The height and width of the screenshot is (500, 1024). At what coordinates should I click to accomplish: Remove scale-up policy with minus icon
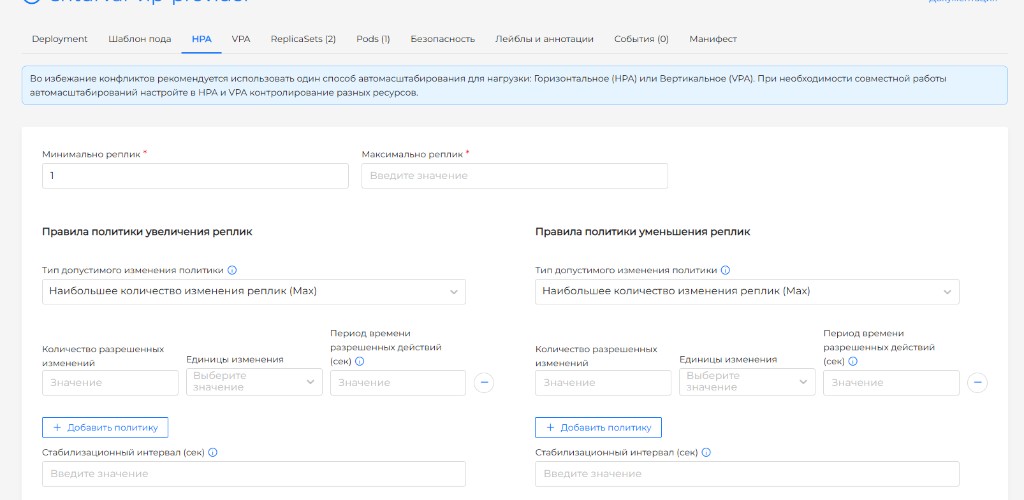click(x=484, y=383)
